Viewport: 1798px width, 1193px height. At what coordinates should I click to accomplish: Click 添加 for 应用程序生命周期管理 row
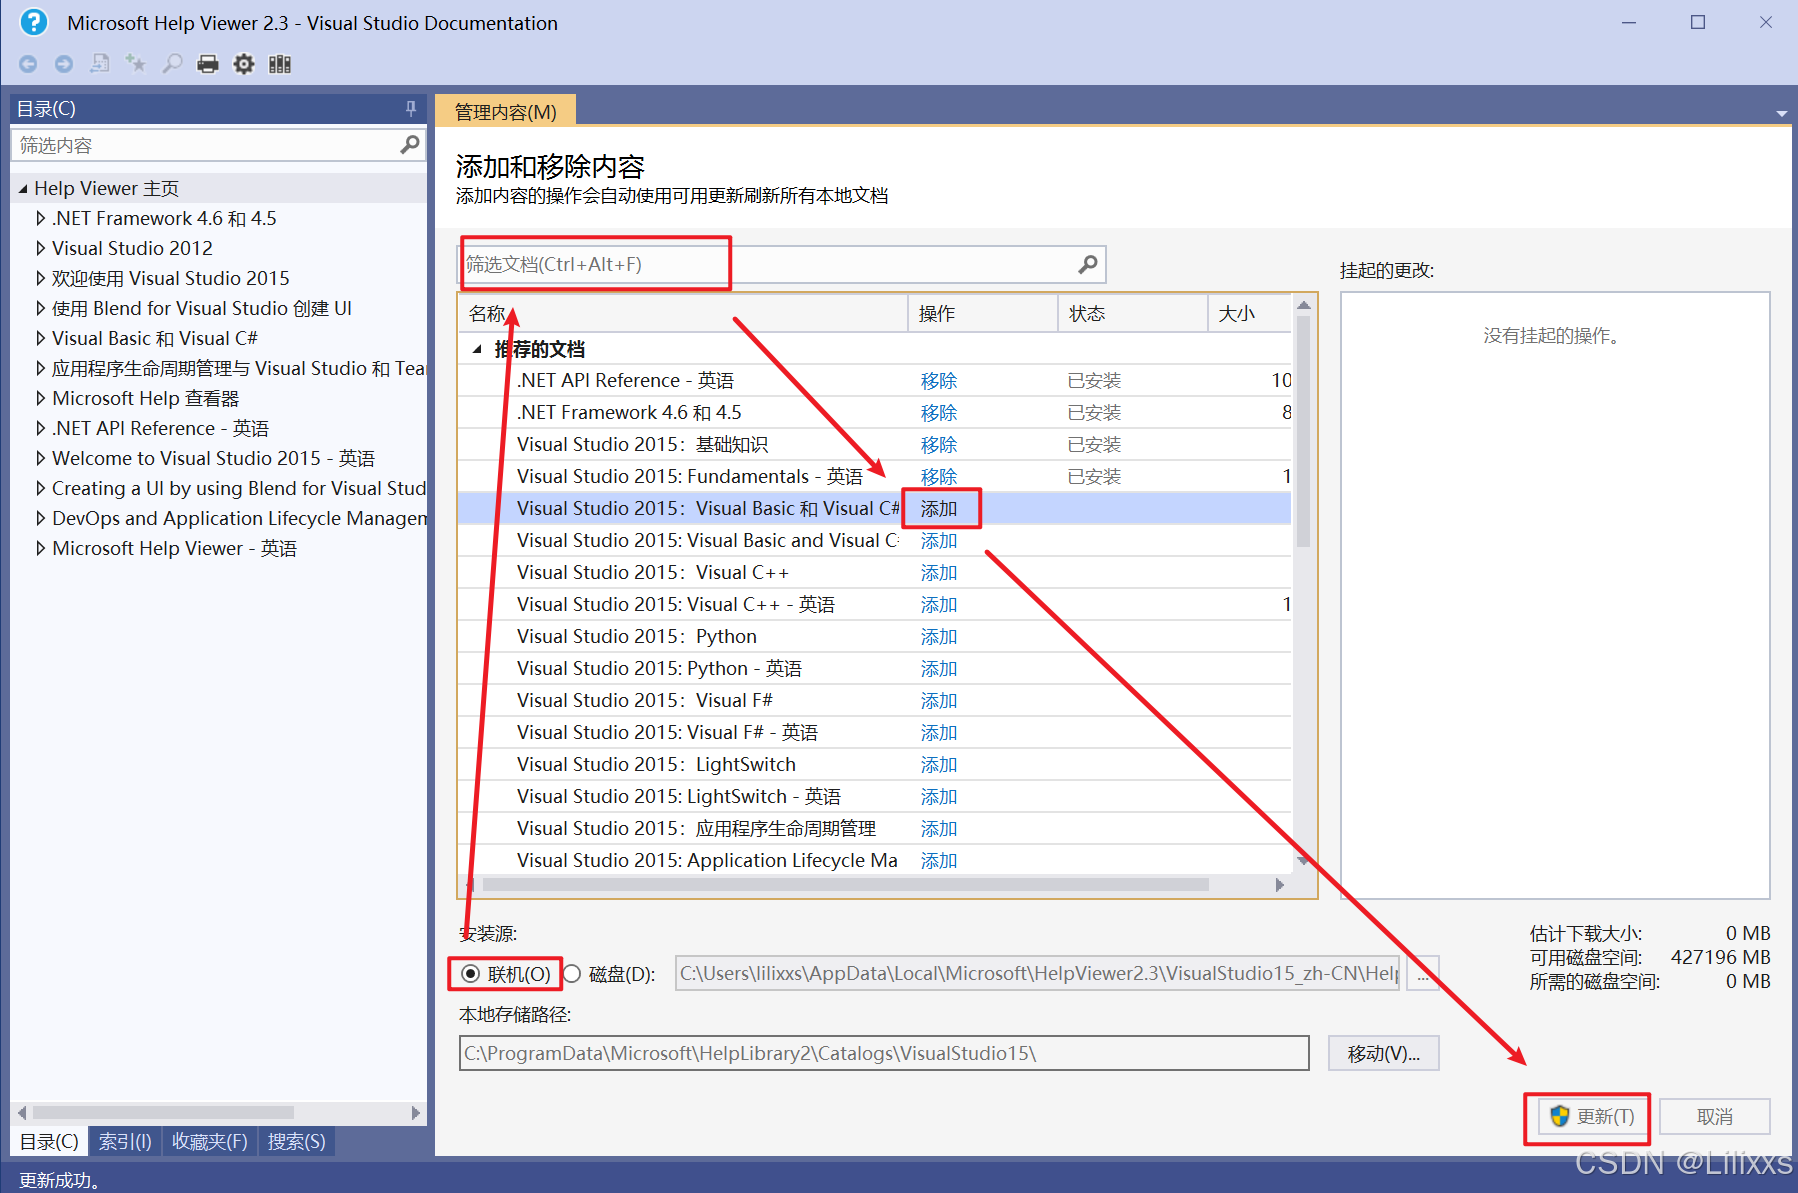click(939, 828)
